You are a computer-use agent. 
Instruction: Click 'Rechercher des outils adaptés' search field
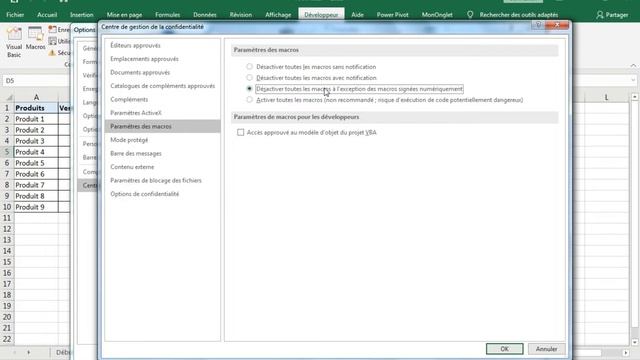518,15
